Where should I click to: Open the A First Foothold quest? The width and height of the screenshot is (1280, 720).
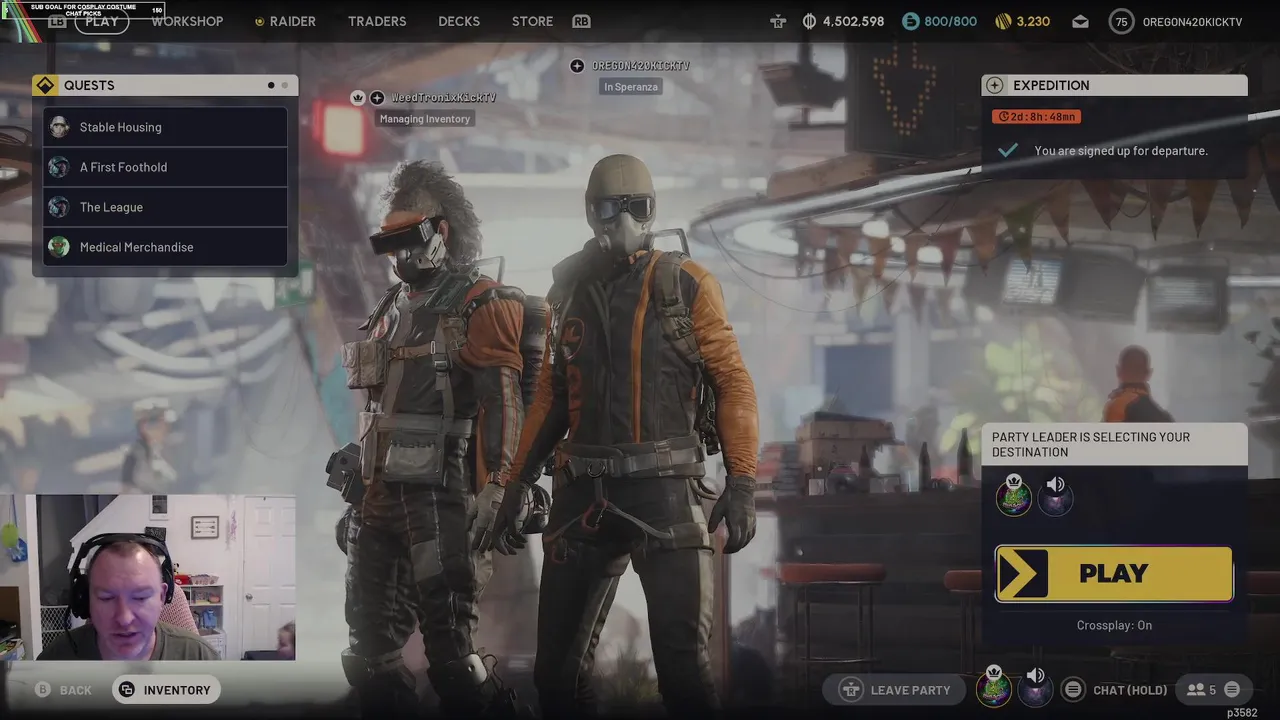tap(165, 167)
